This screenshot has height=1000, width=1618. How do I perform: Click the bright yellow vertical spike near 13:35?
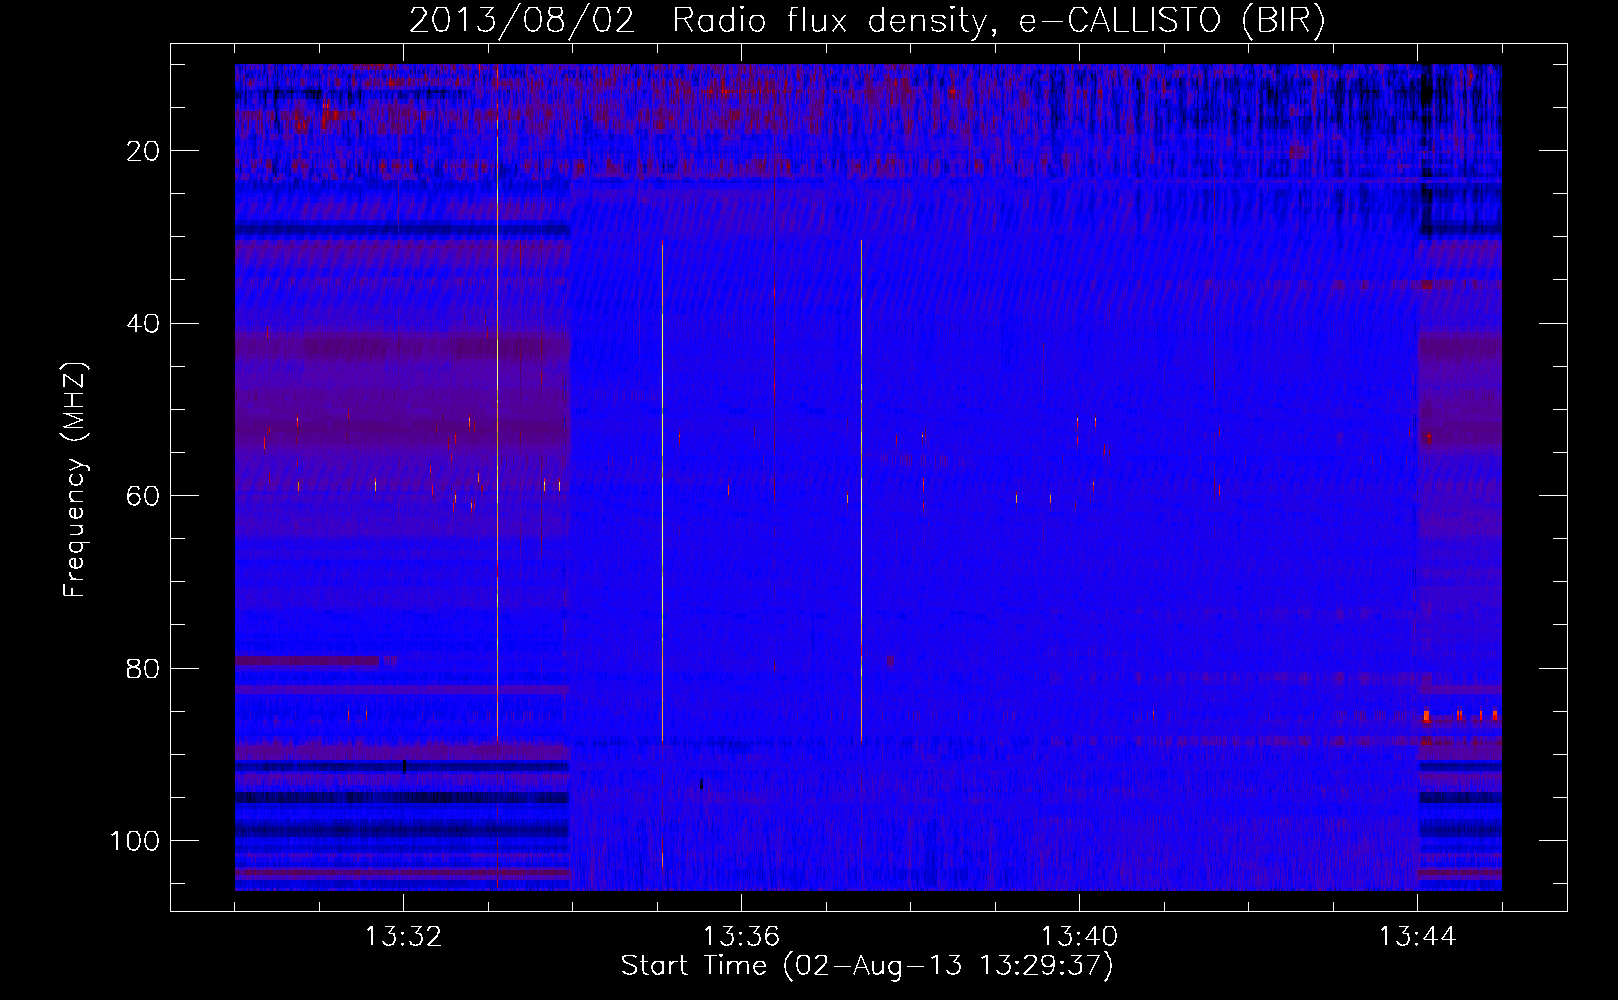(662, 490)
